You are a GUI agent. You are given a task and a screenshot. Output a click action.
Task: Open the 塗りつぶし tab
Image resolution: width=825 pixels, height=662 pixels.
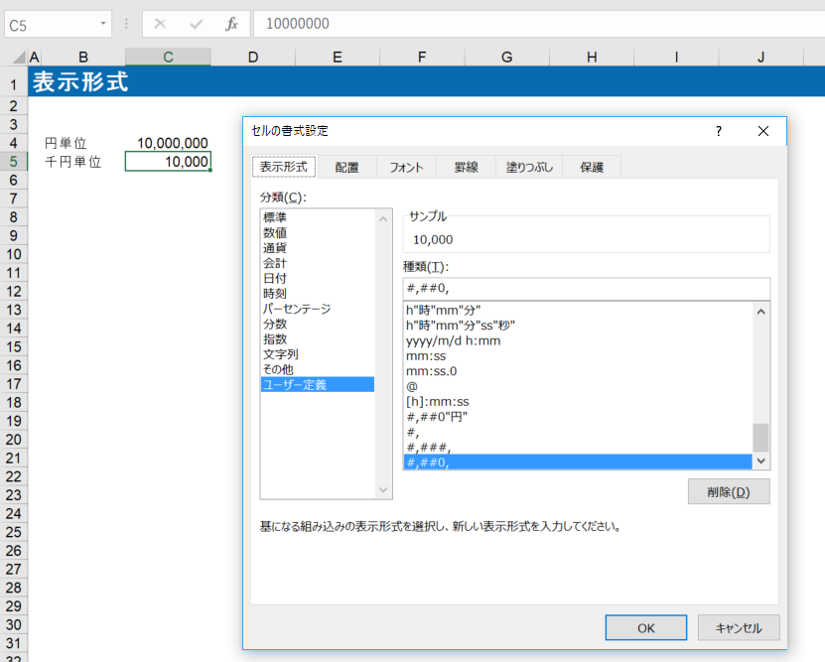pos(528,168)
